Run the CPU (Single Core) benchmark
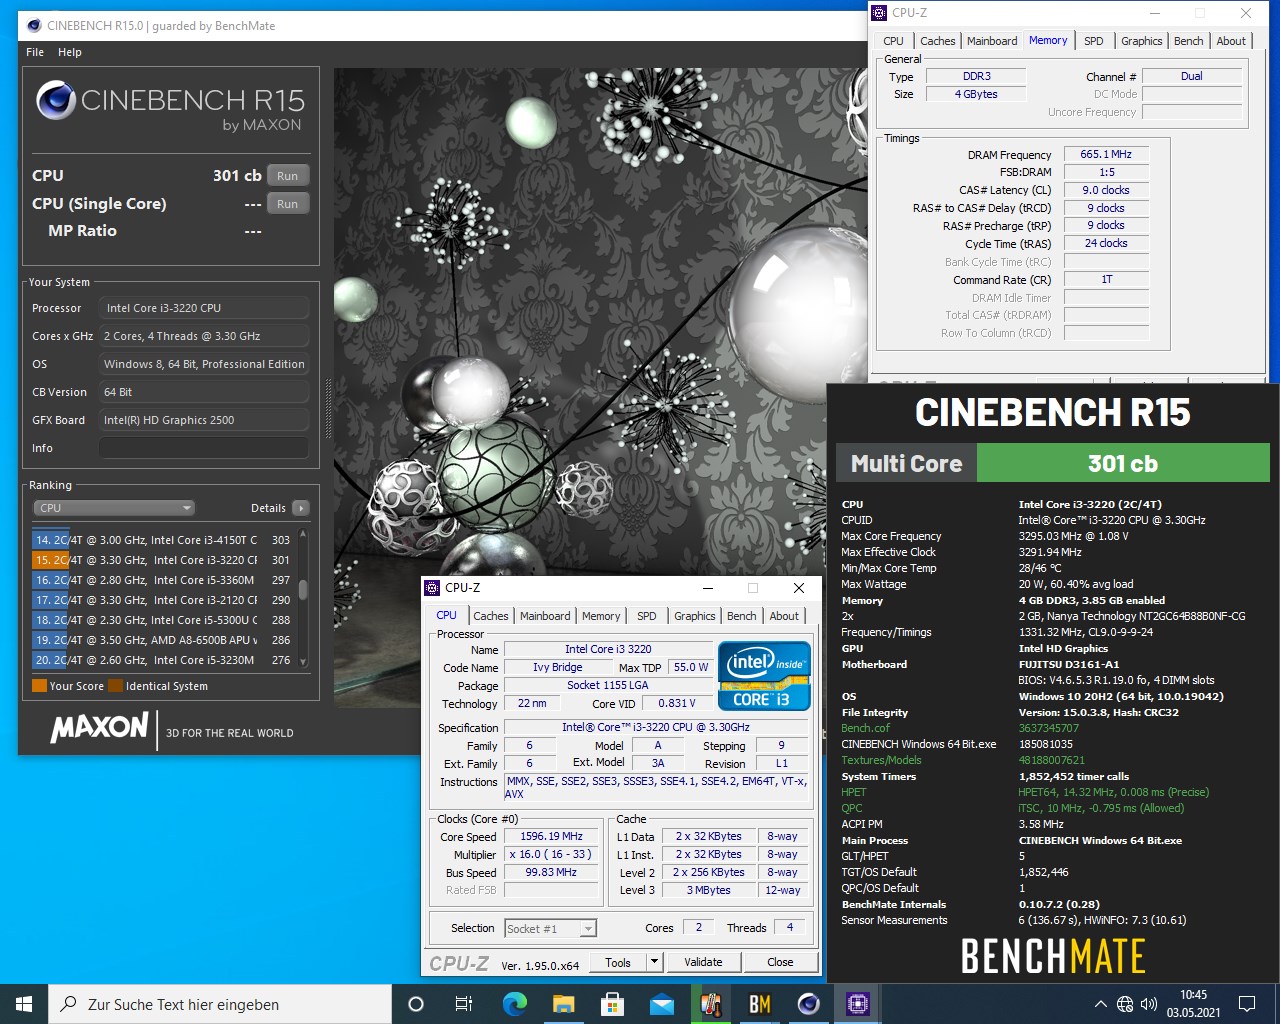The width and height of the screenshot is (1280, 1024). tap(288, 204)
